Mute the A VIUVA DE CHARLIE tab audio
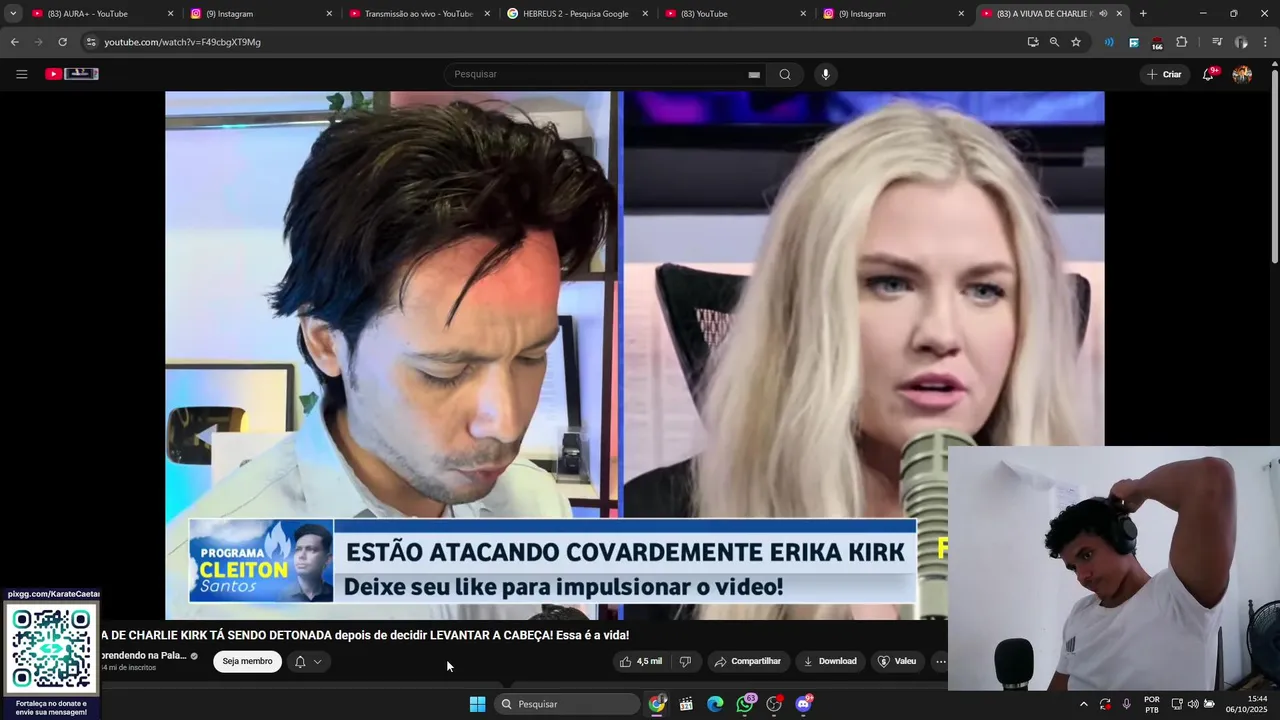This screenshot has width=1280, height=720. click(x=1103, y=14)
